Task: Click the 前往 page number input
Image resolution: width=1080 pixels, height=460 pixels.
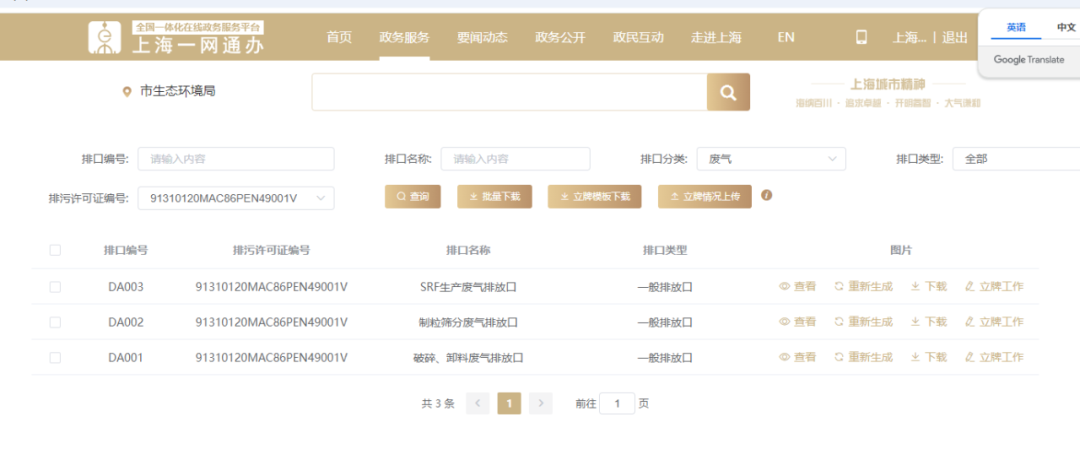Action: click(x=617, y=404)
